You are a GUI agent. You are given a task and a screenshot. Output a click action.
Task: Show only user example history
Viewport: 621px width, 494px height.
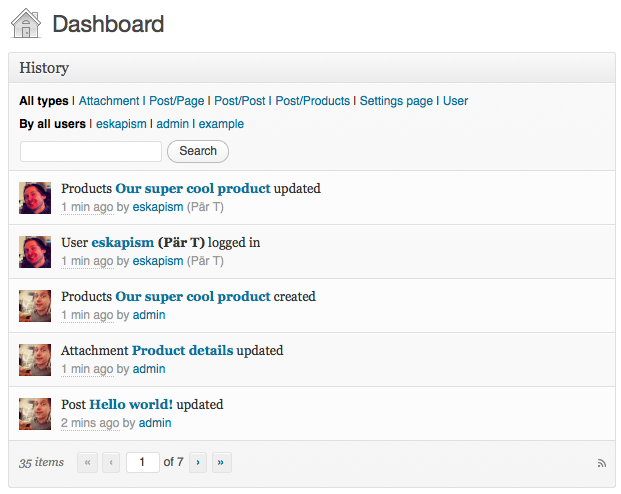(221, 124)
